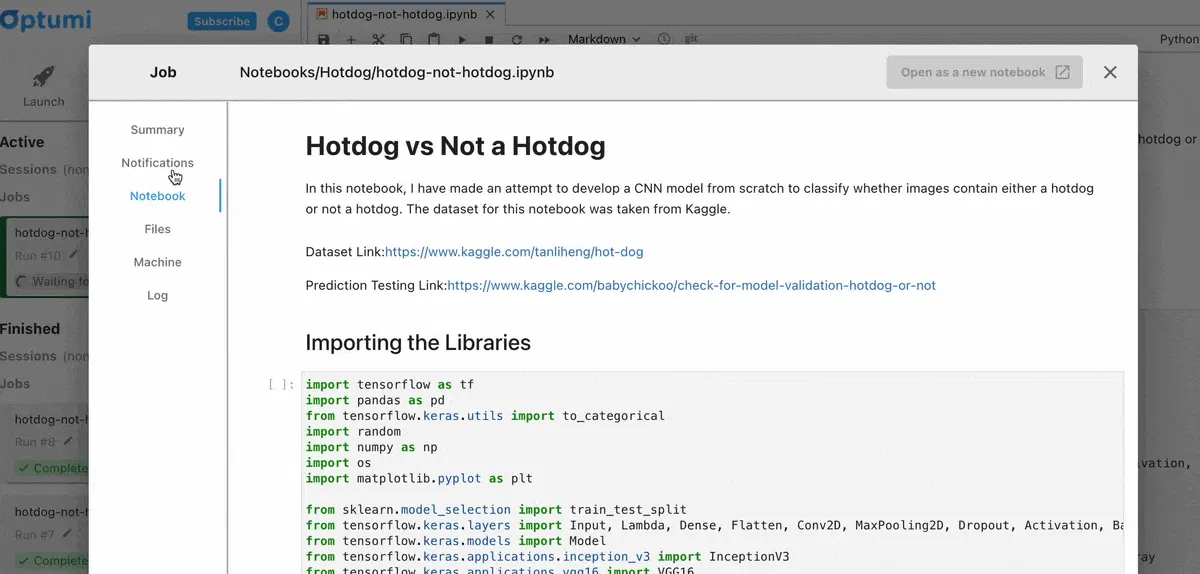
Task: Click the import pandas as pd line
Action: tap(375, 400)
